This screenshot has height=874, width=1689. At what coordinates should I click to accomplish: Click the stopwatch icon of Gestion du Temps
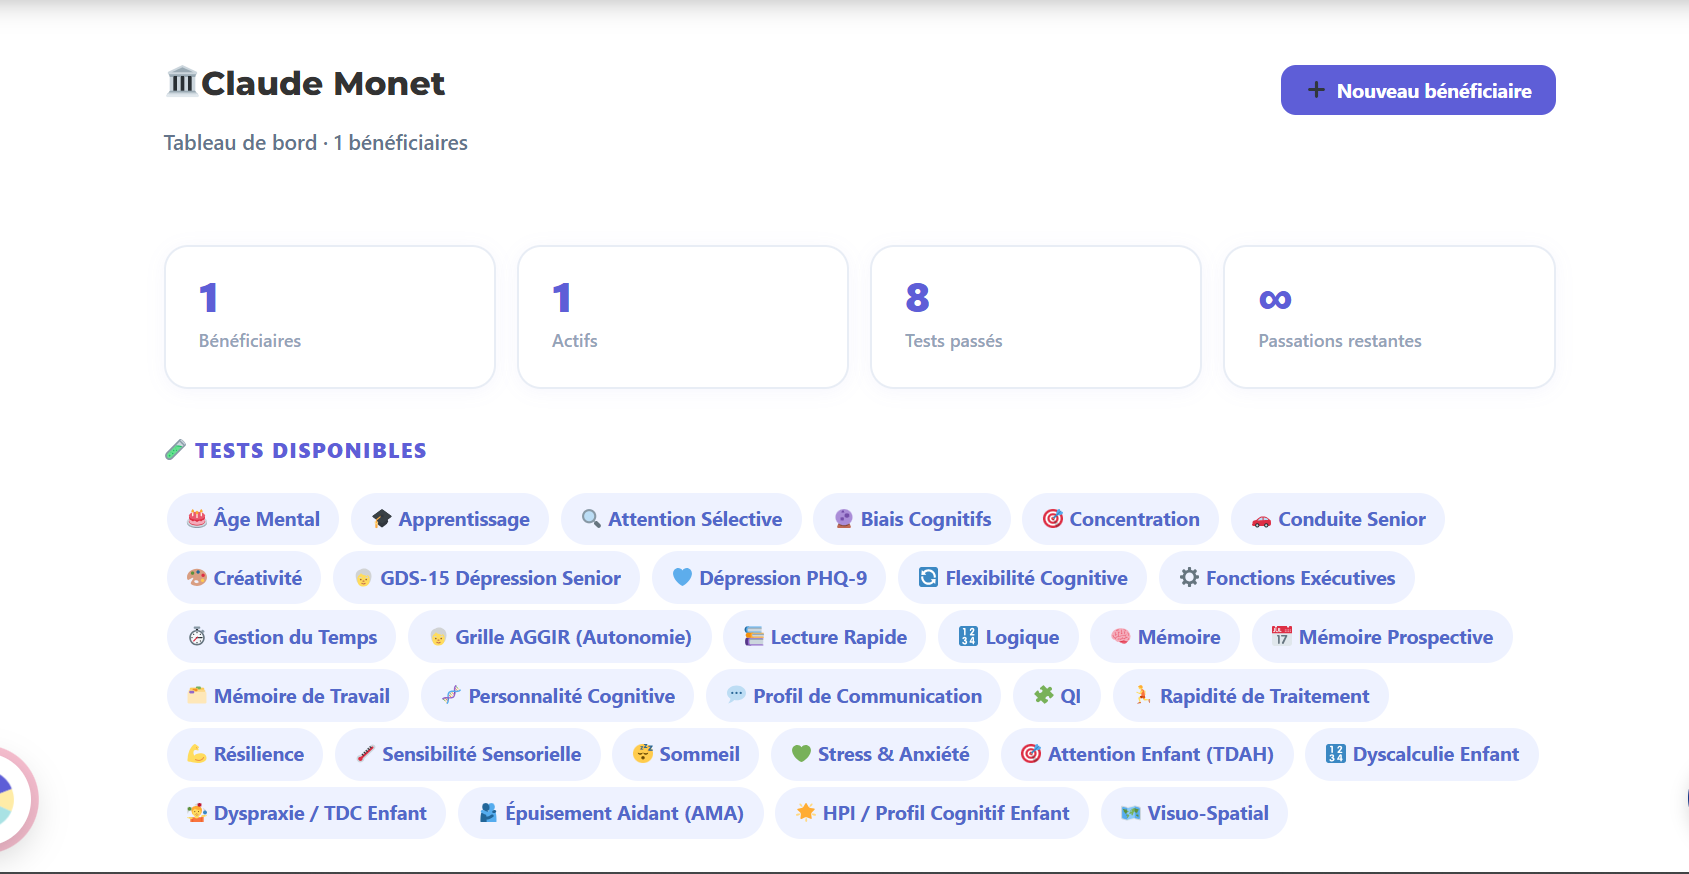click(x=197, y=636)
